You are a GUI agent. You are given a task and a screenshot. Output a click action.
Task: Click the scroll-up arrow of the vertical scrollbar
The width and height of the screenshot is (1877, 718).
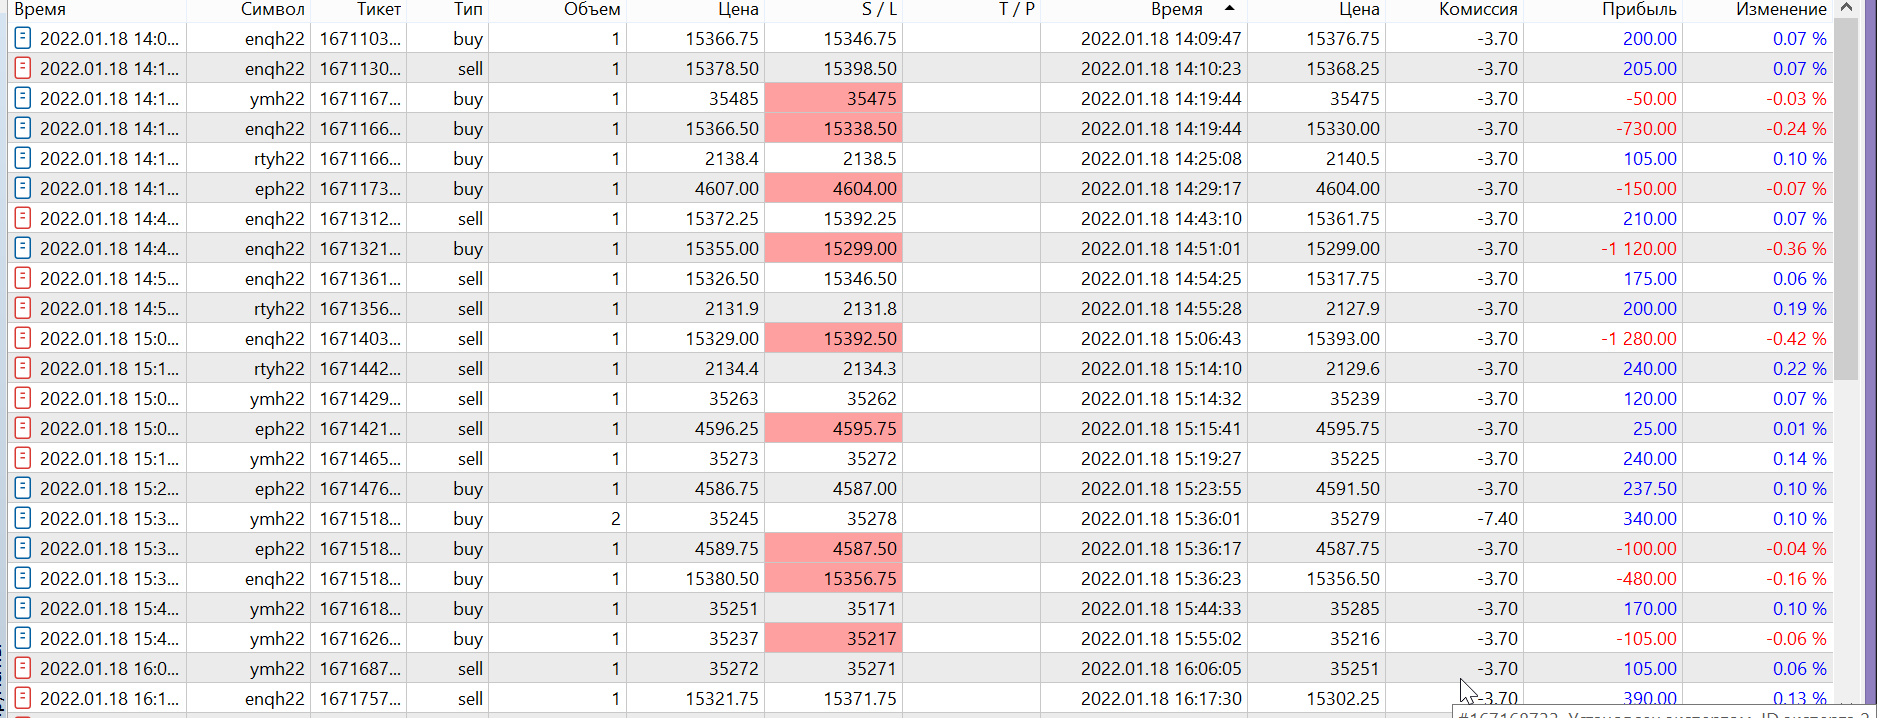pos(1846,8)
